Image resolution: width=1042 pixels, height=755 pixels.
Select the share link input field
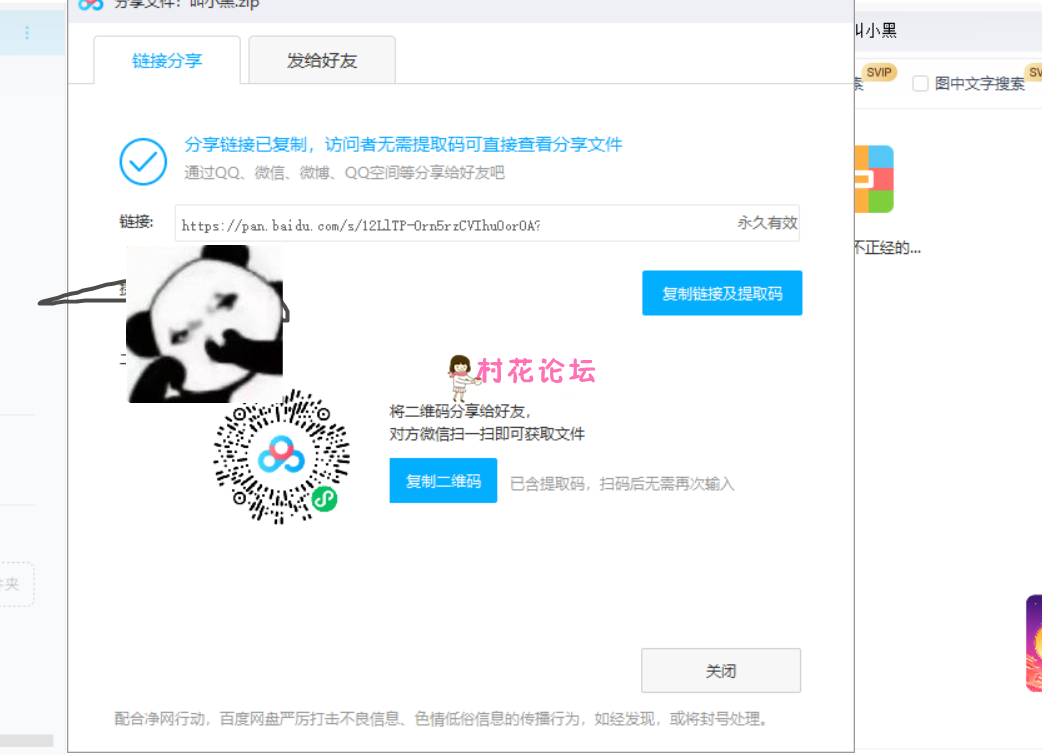[x=487, y=223]
